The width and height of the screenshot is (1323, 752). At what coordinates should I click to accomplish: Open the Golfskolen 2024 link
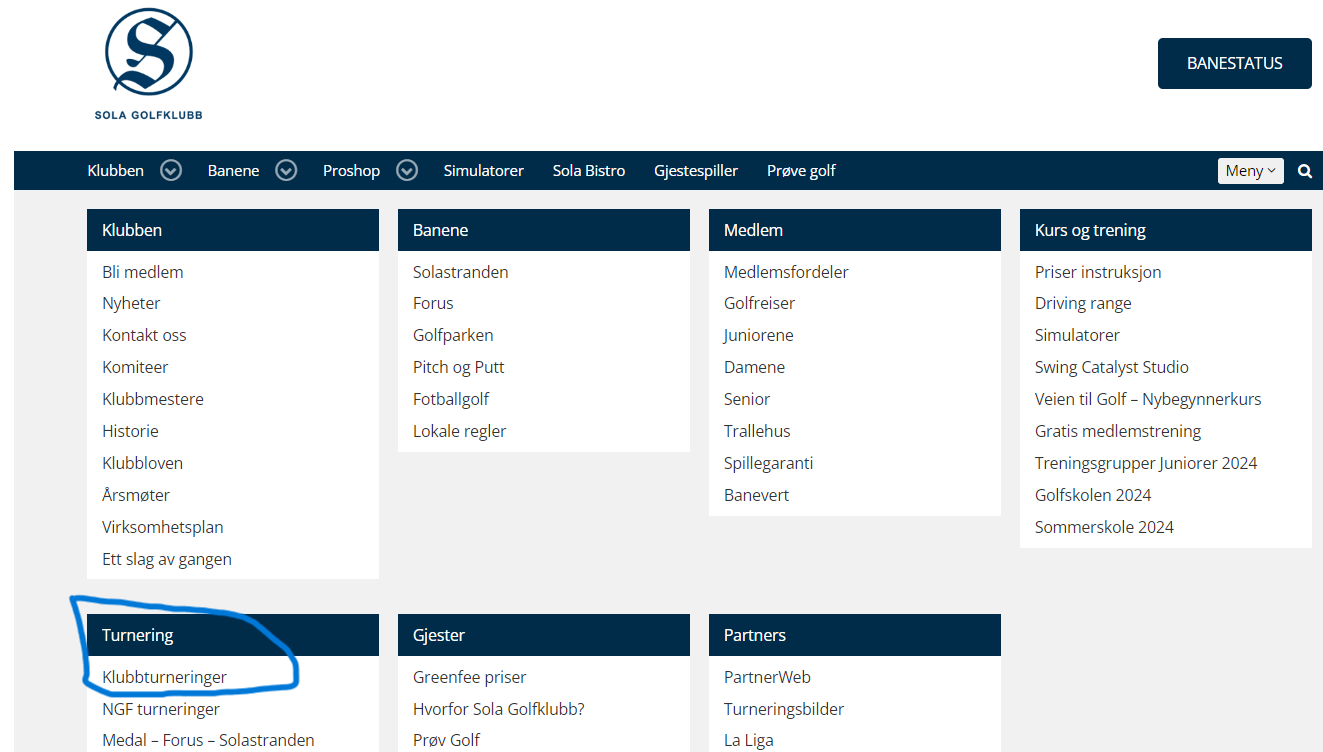pos(1093,495)
